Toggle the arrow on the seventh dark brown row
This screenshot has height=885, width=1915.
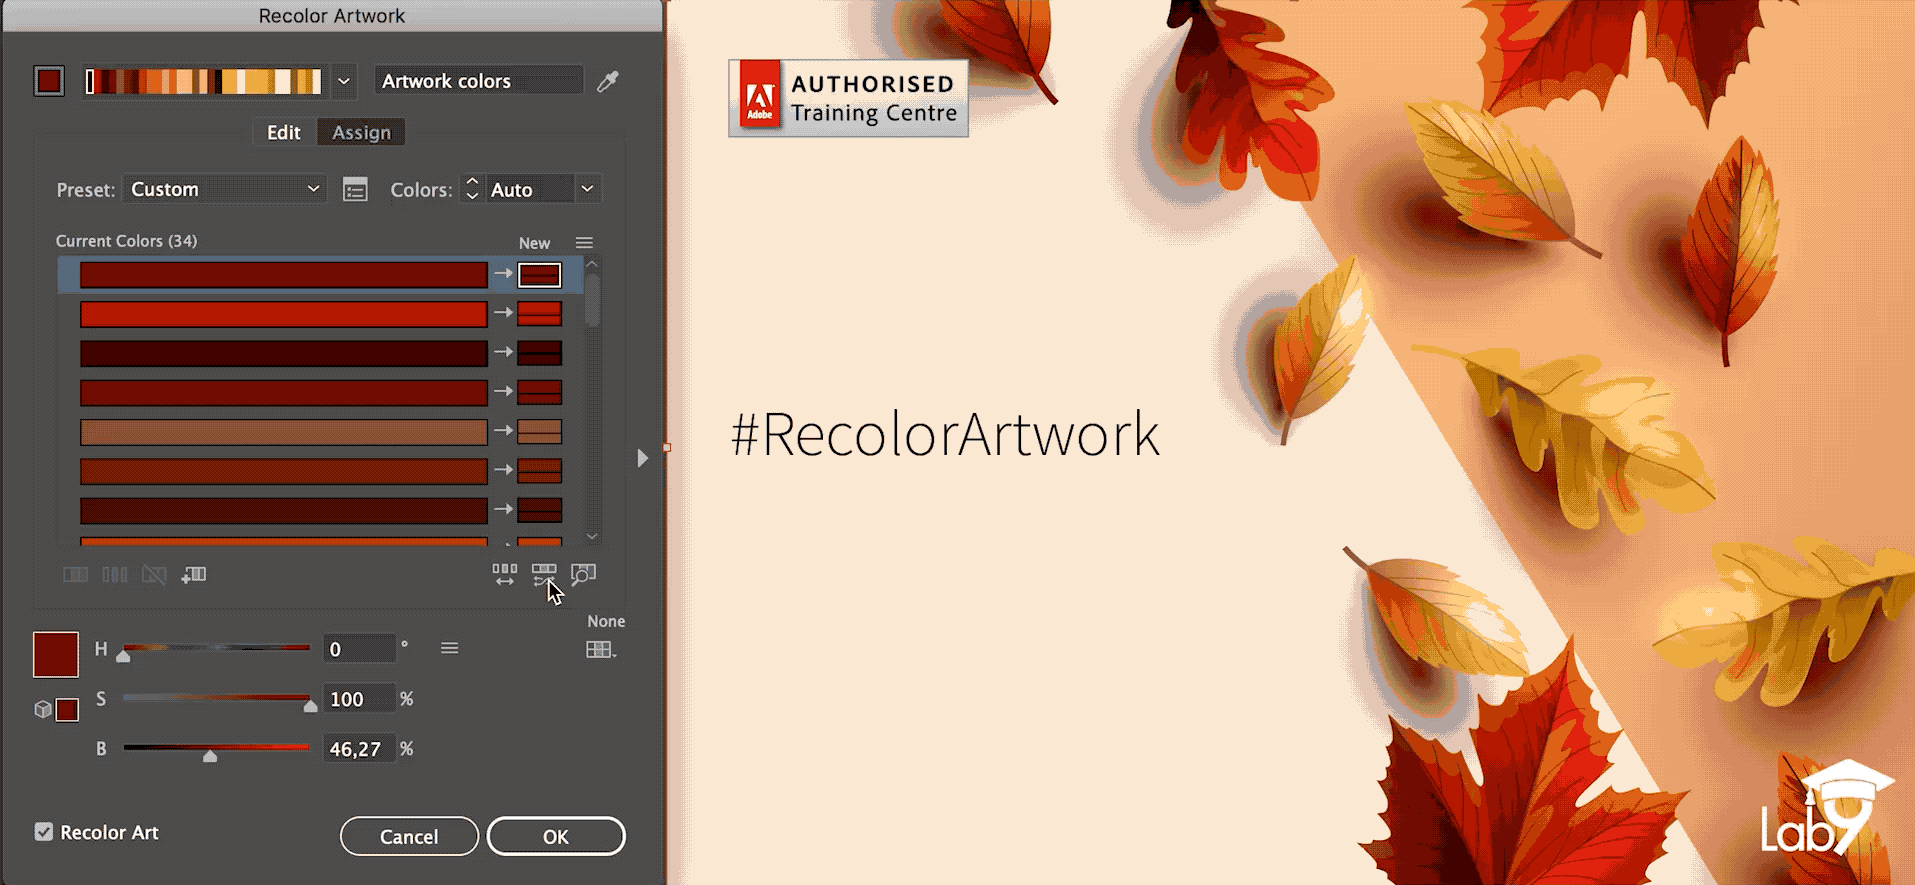click(503, 509)
